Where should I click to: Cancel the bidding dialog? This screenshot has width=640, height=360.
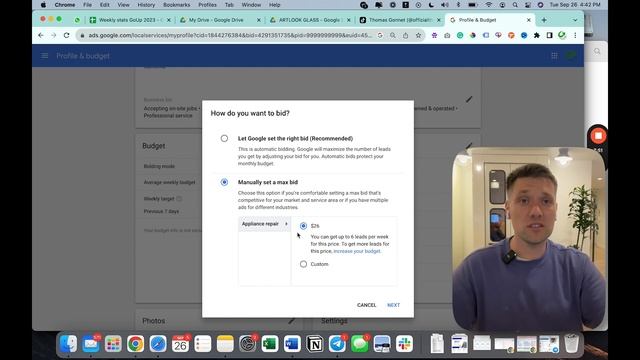(x=367, y=305)
